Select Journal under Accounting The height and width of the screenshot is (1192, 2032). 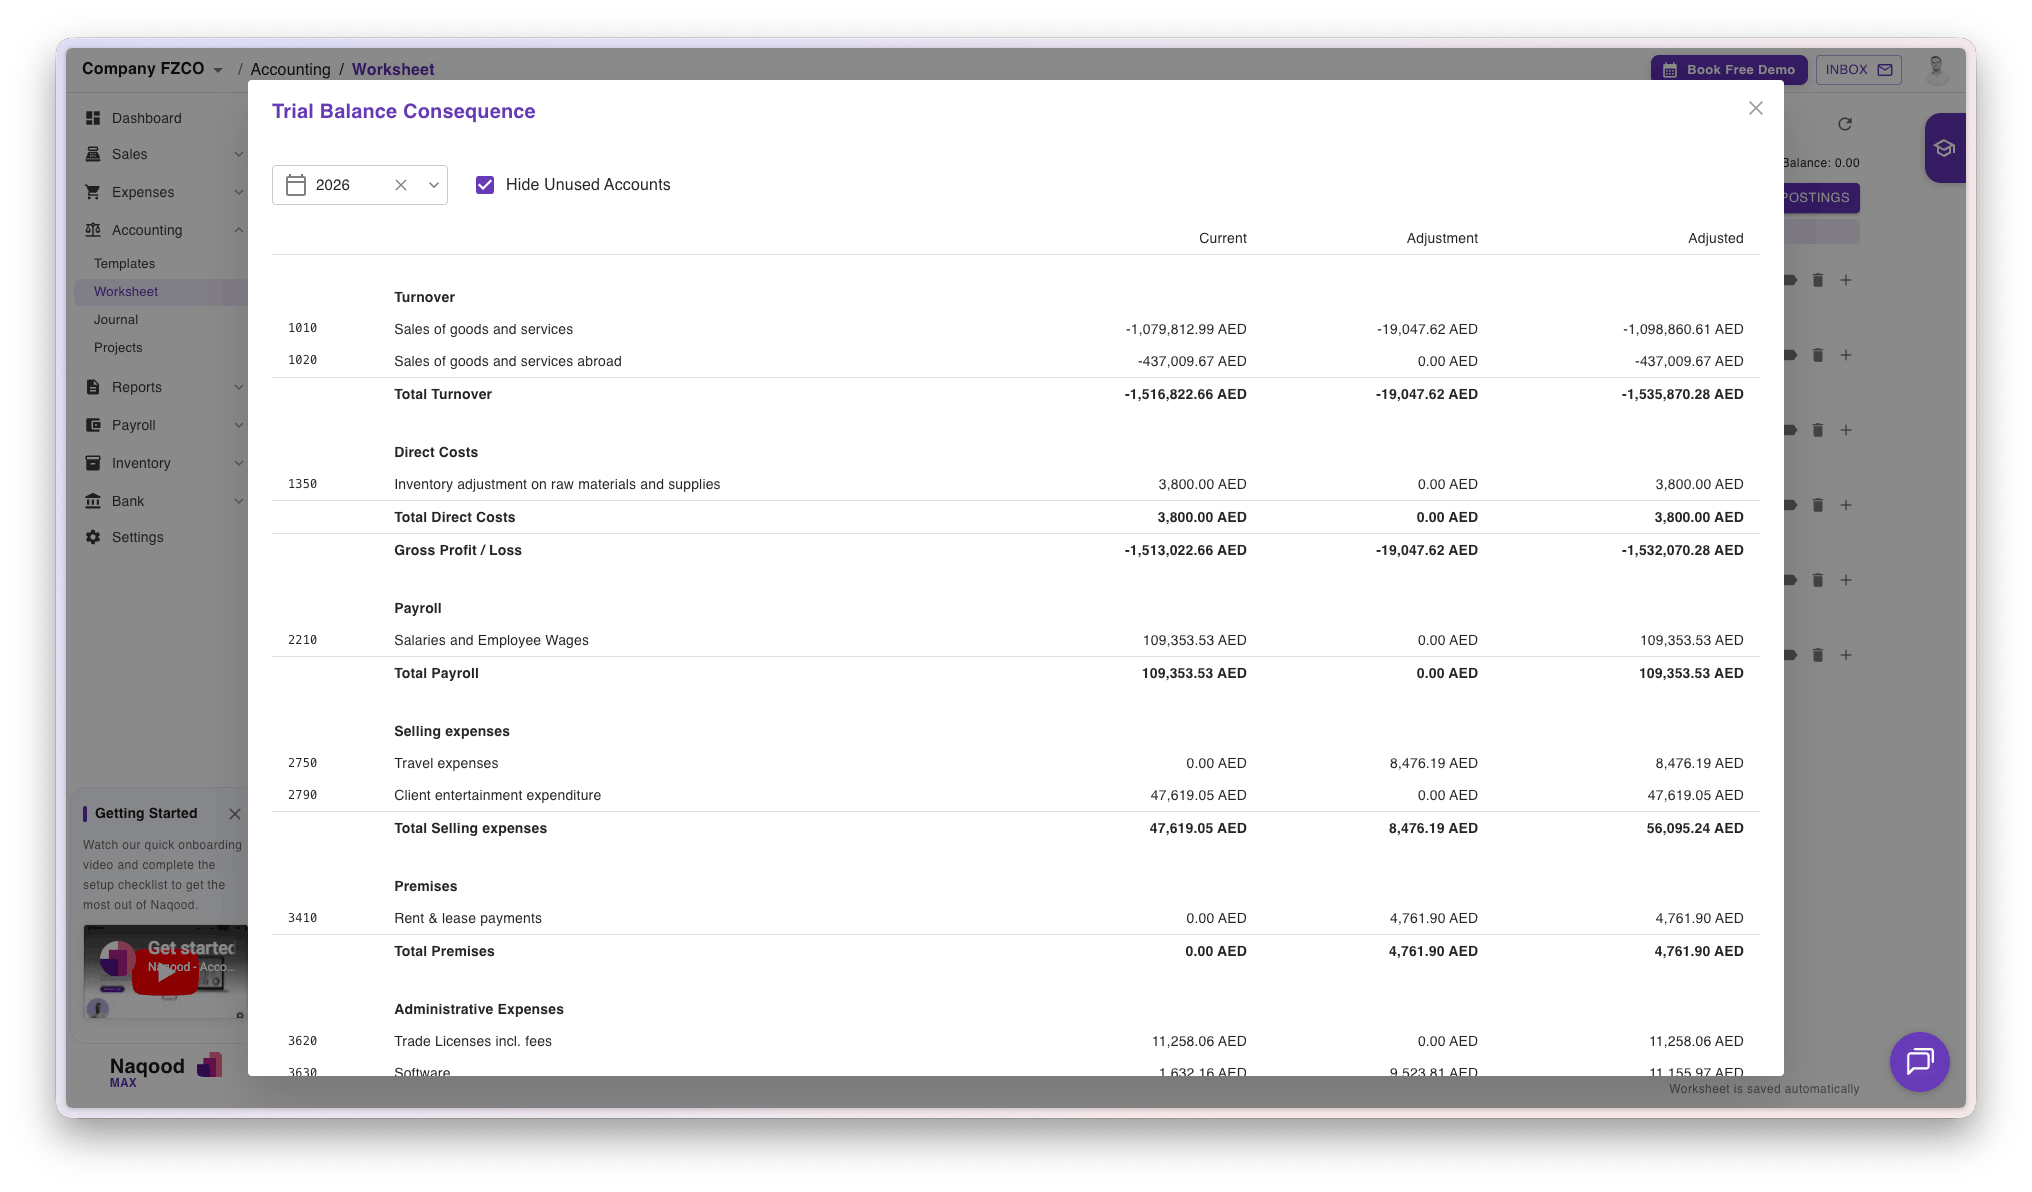[116, 320]
